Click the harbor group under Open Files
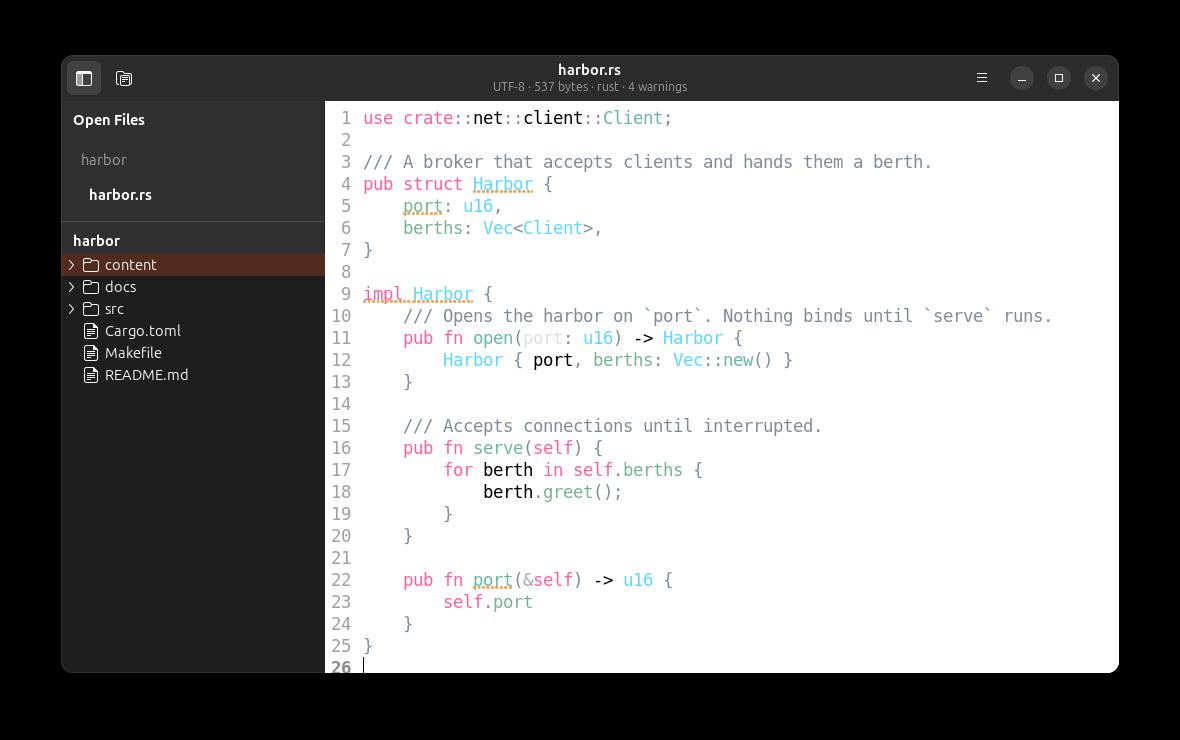This screenshot has height=740, width=1180. [104, 160]
